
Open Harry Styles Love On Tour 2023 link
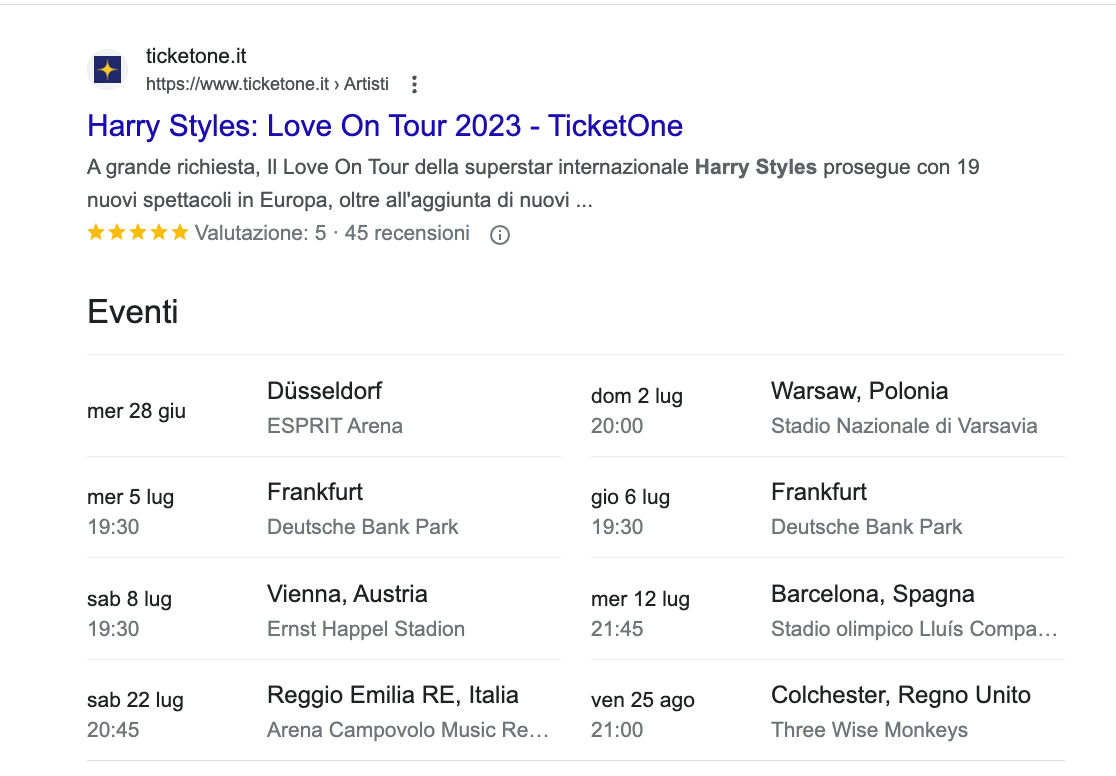pos(385,126)
